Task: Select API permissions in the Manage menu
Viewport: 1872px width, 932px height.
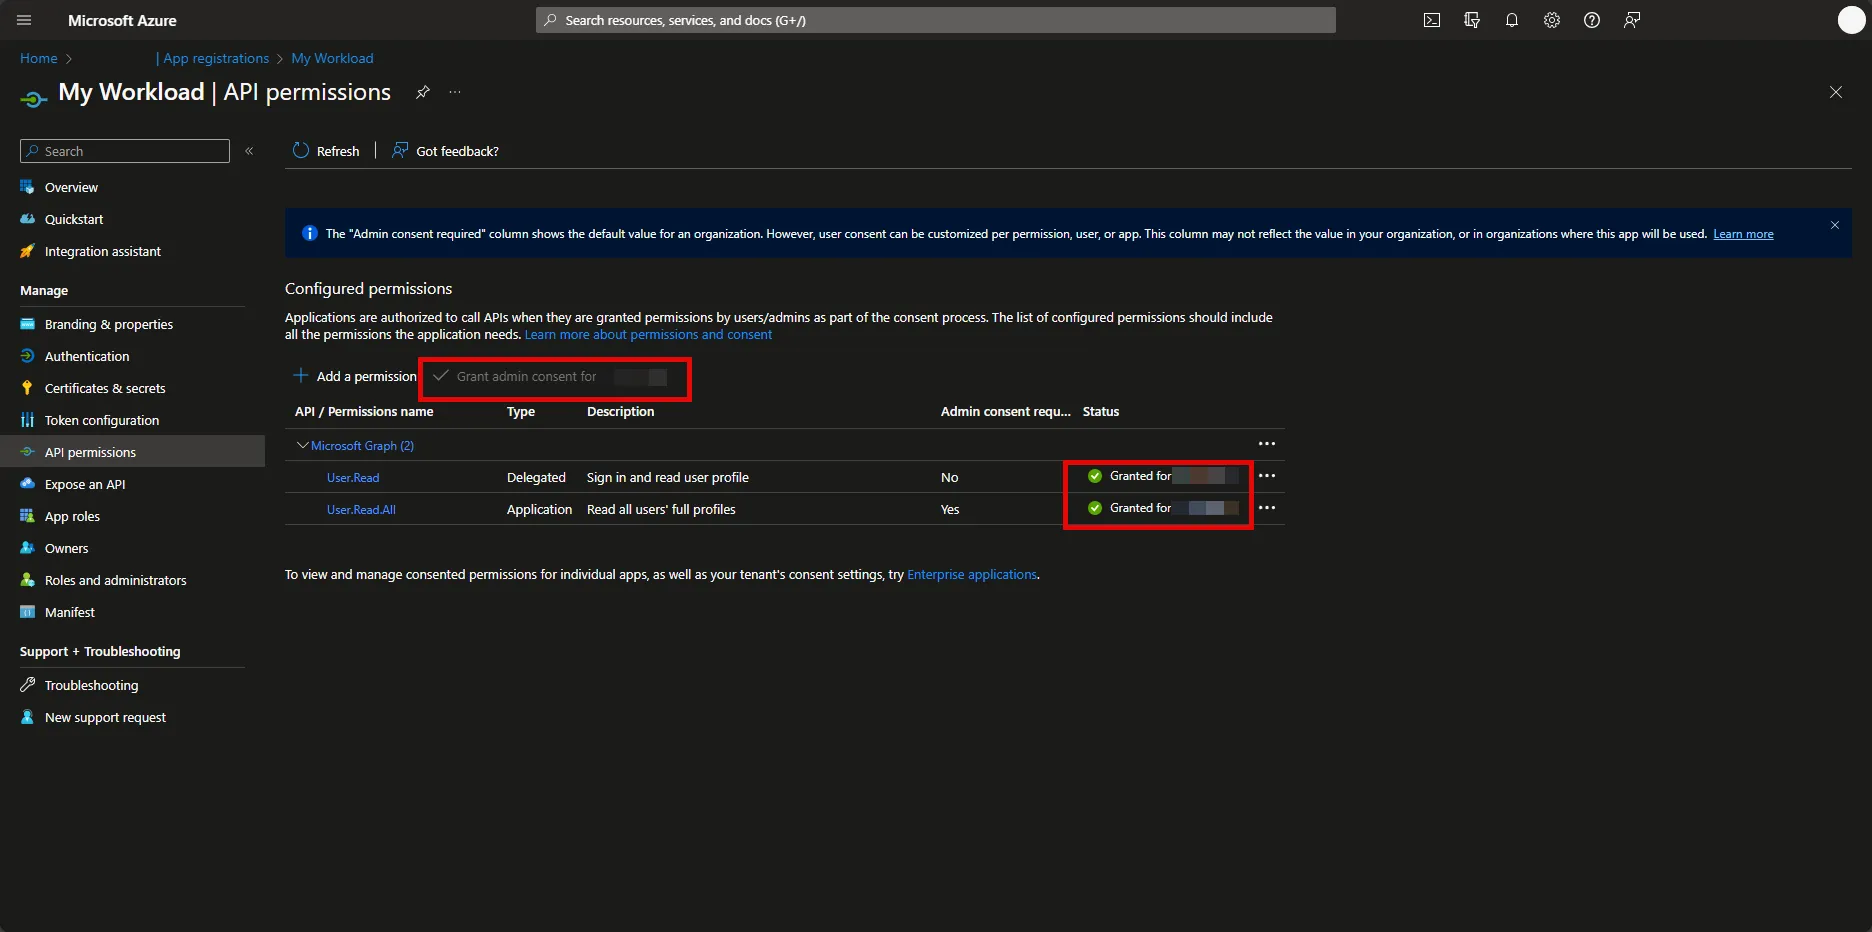Action: [x=92, y=451]
